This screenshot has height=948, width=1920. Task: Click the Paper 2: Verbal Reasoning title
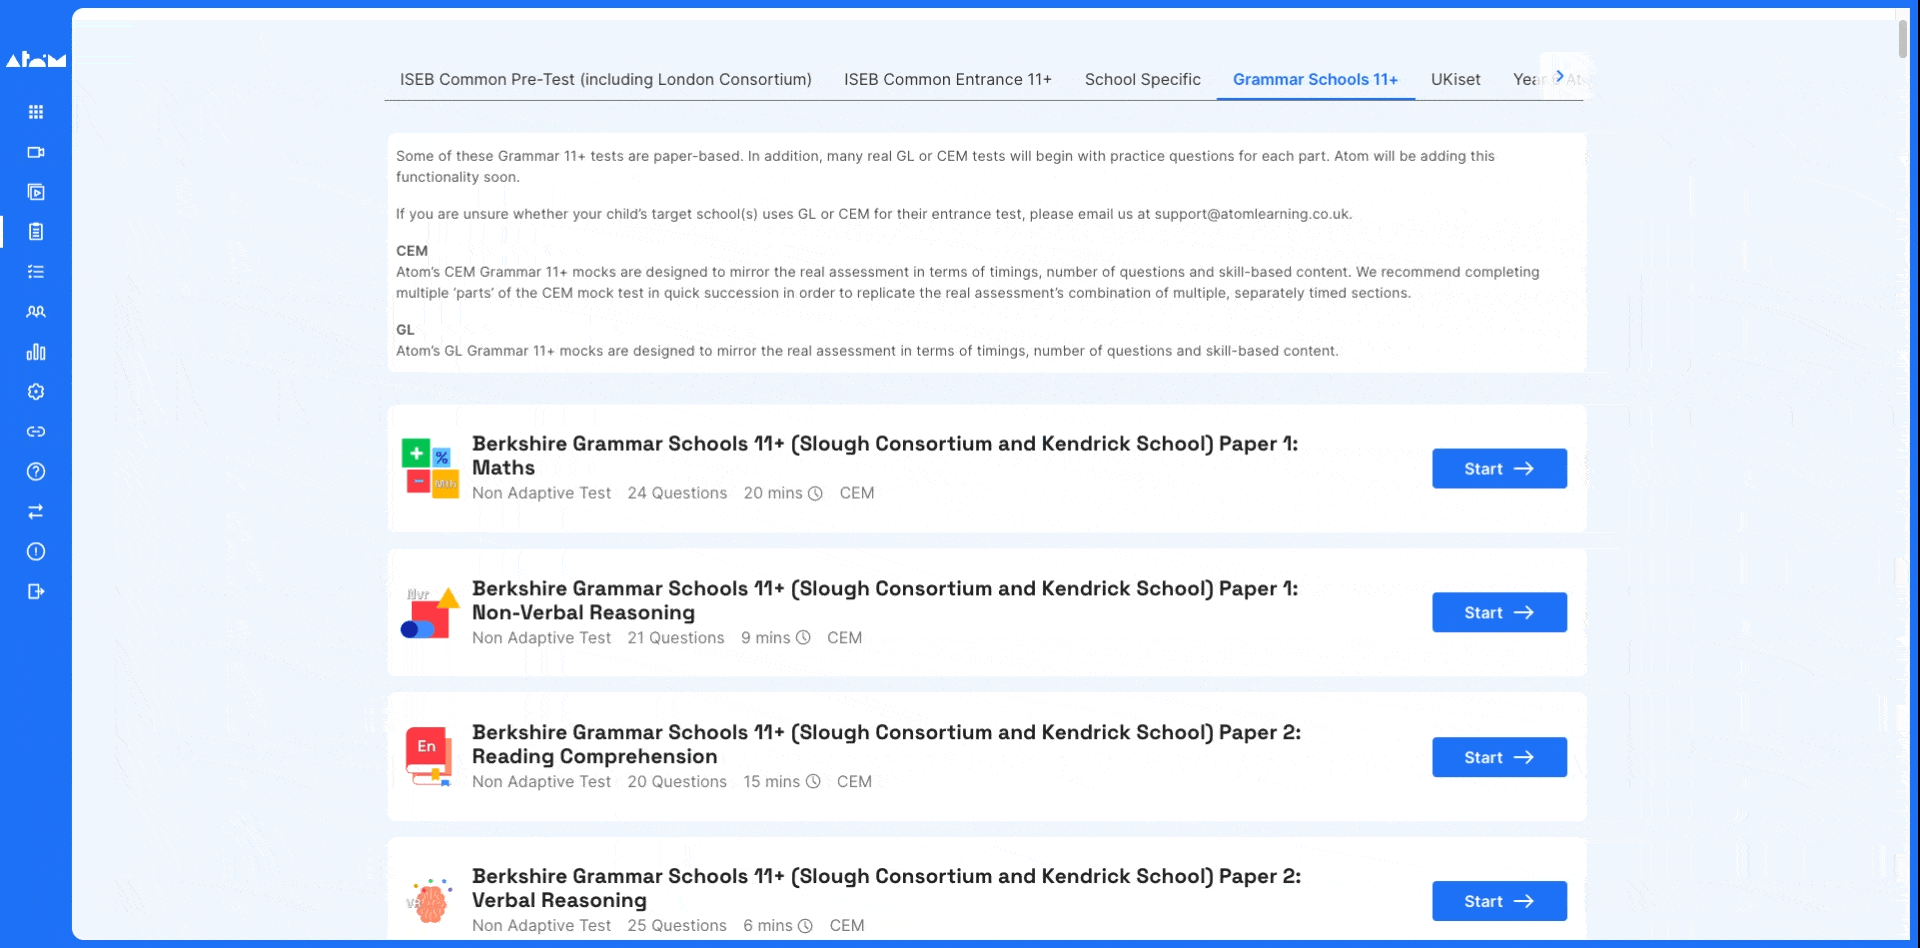pyautogui.click(x=886, y=888)
